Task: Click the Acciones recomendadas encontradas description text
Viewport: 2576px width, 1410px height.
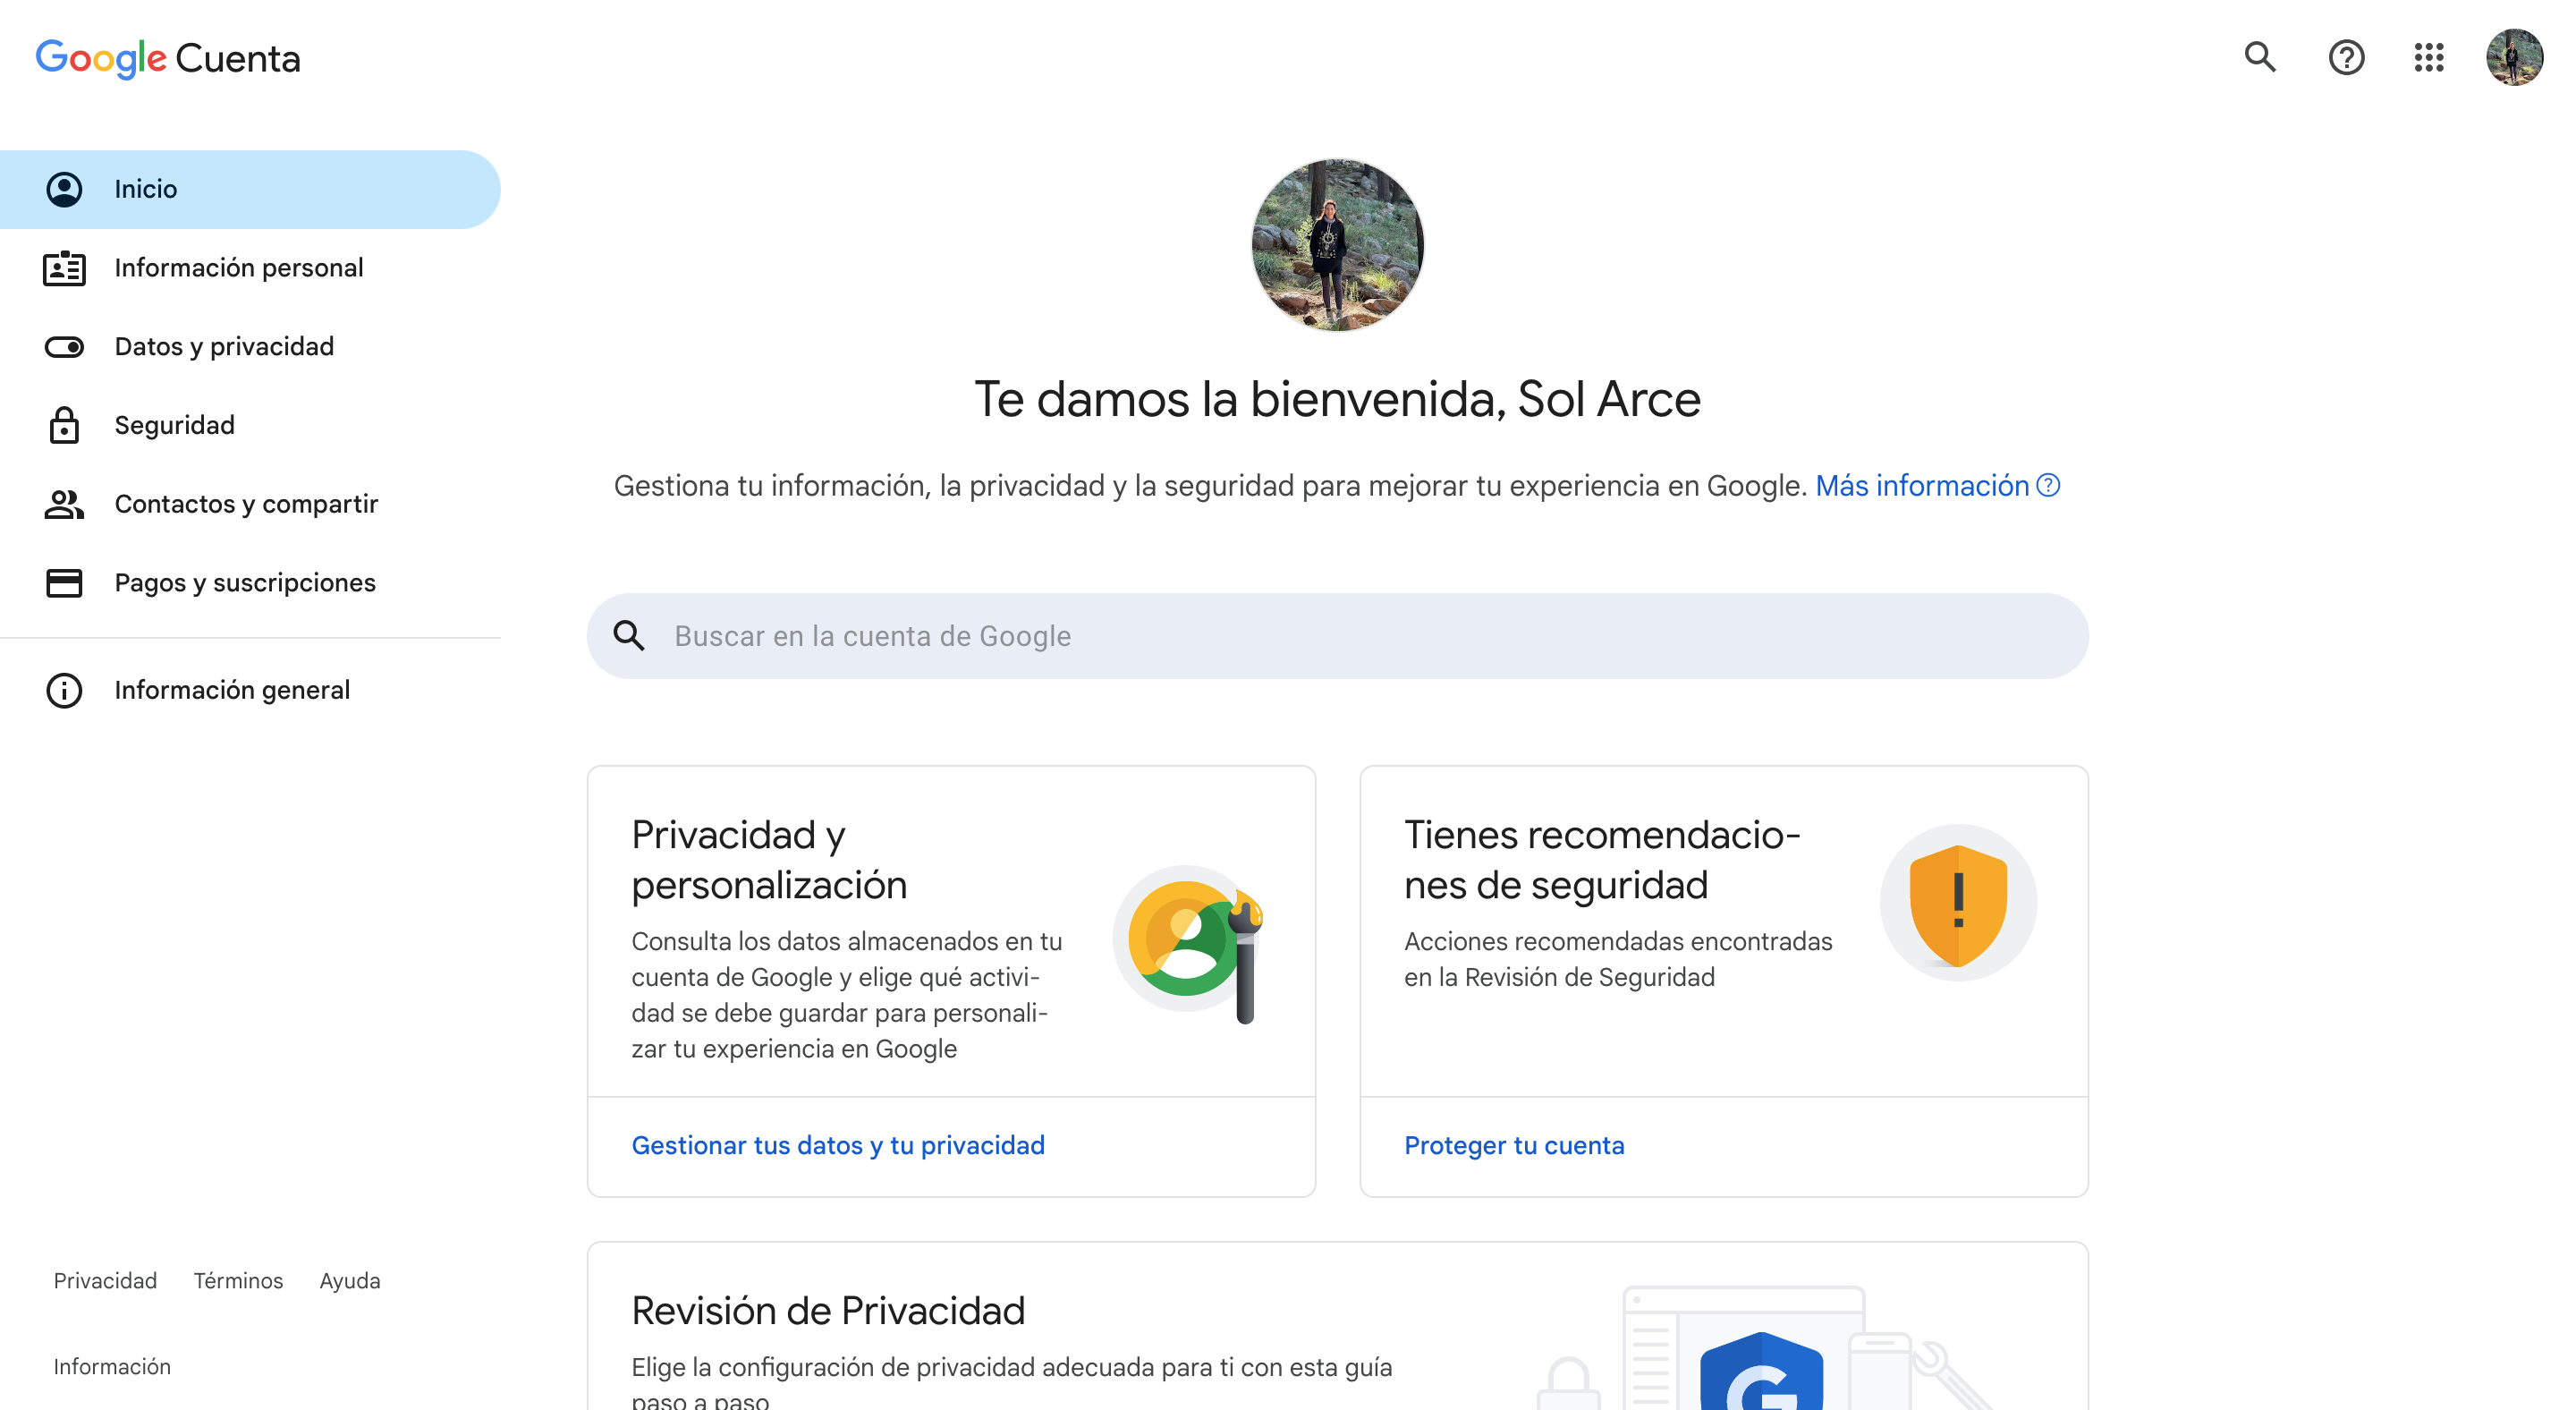Action: point(1618,959)
